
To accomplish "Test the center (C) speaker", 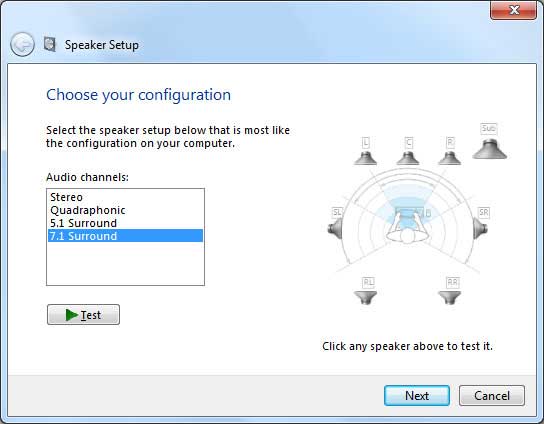I will [x=408, y=158].
